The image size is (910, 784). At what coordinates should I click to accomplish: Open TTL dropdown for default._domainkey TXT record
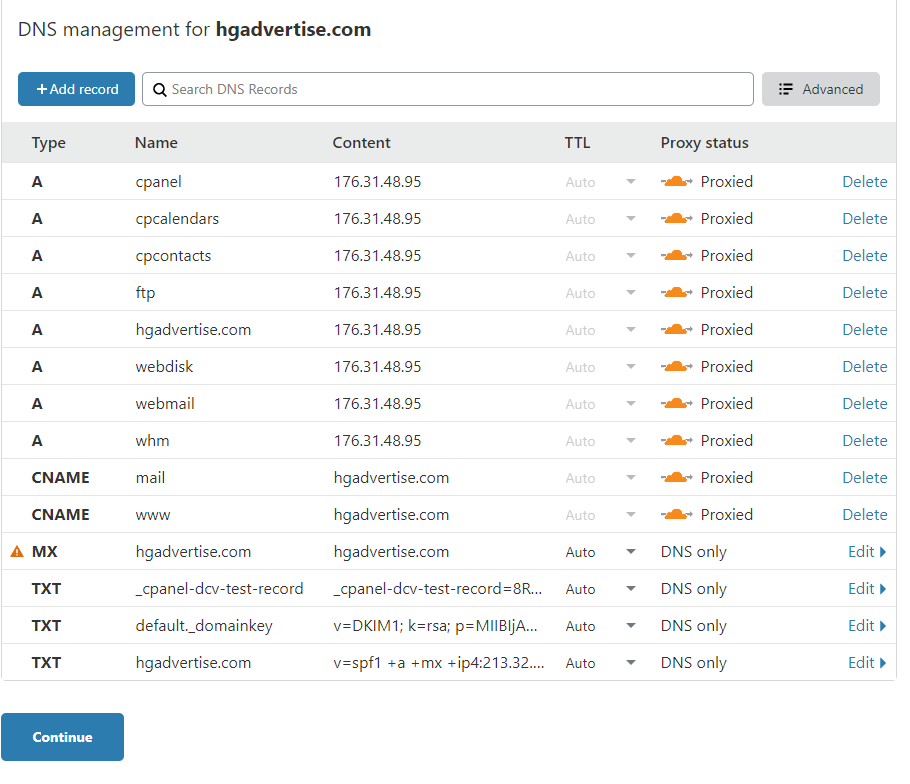click(x=630, y=626)
